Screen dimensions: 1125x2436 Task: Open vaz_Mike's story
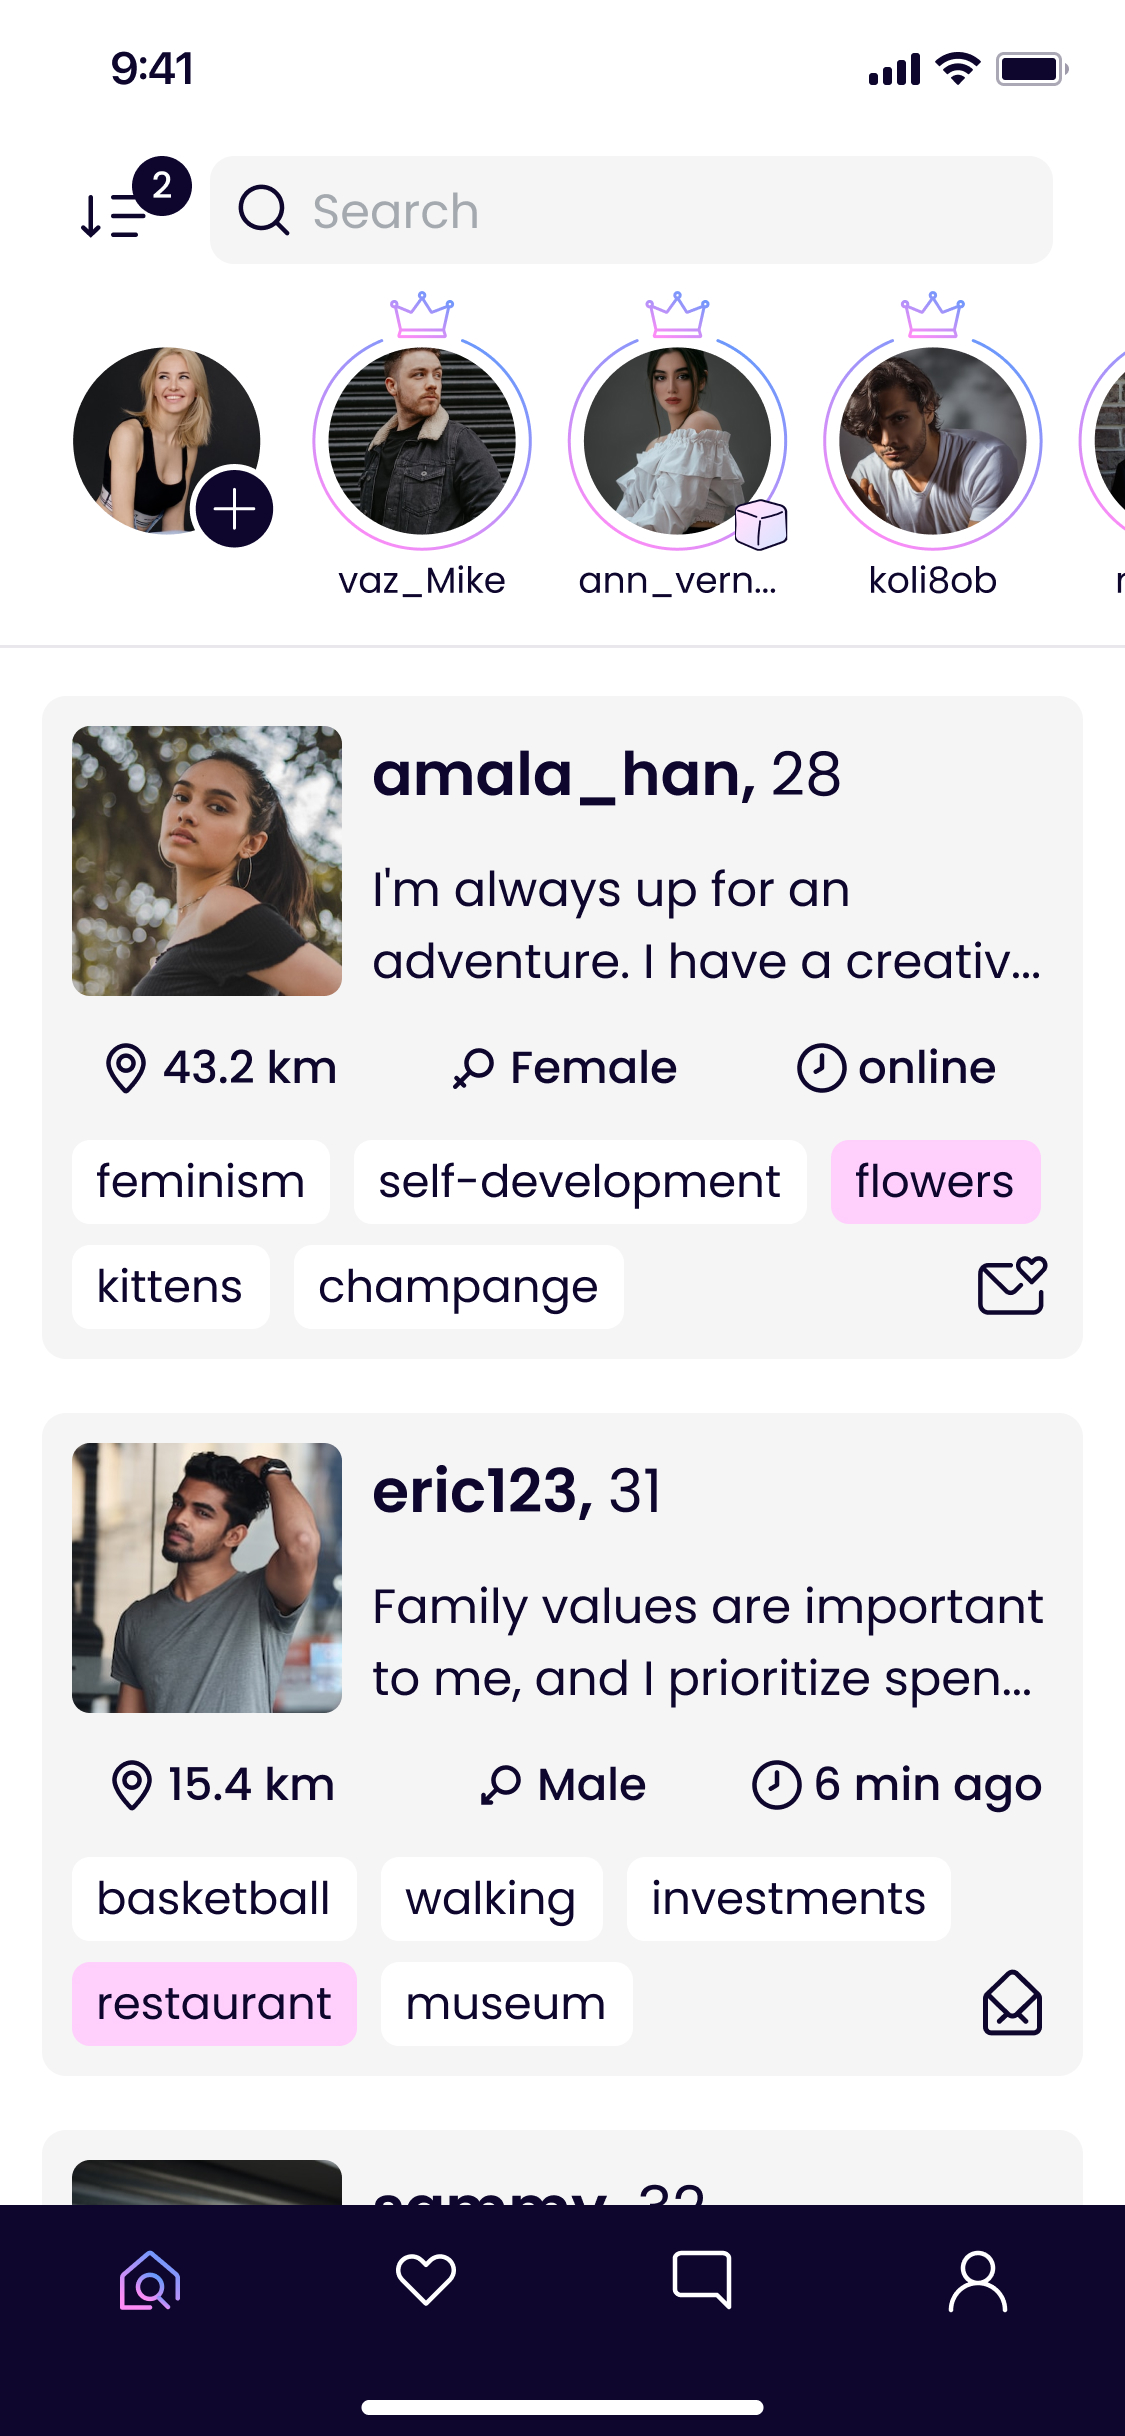click(x=422, y=441)
